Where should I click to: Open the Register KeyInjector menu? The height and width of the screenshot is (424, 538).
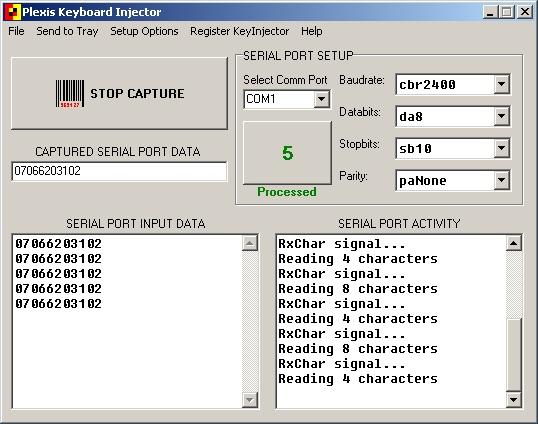[x=239, y=31]
